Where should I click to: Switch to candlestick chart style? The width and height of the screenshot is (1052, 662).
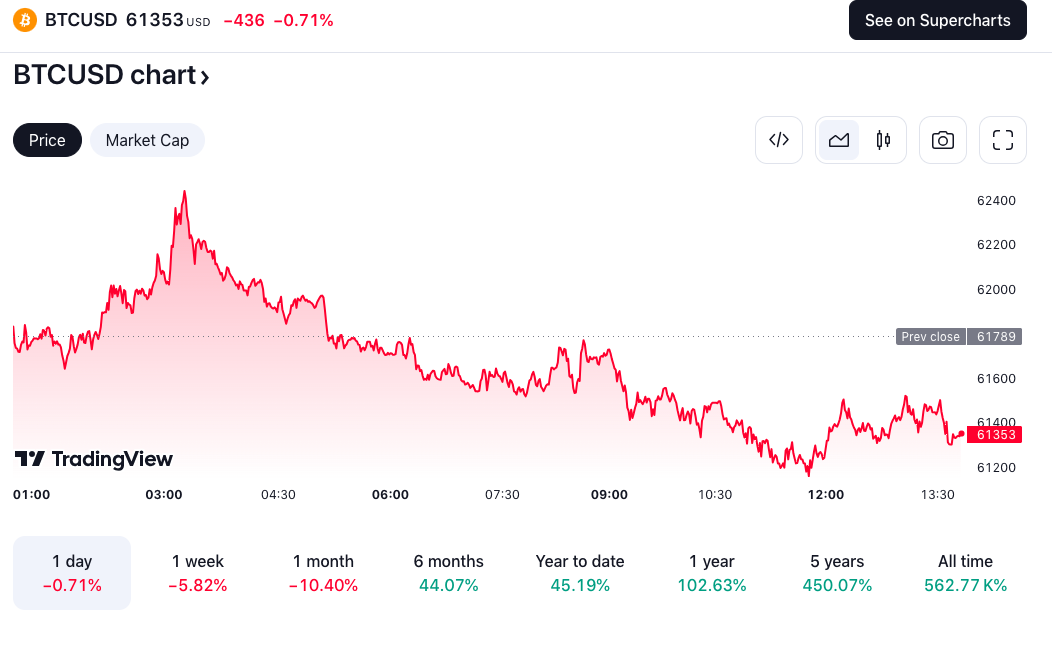click(882, 140)
